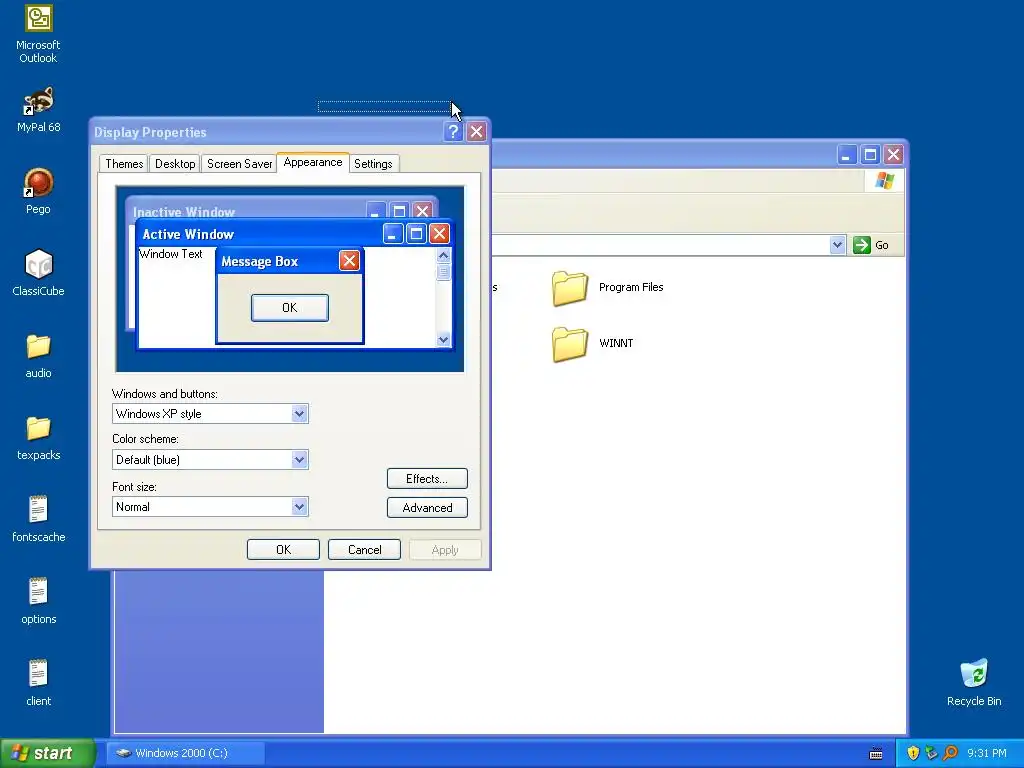Click the Message Box preview title
This screenshot has width=1024, height=768.
coord(260,262)
